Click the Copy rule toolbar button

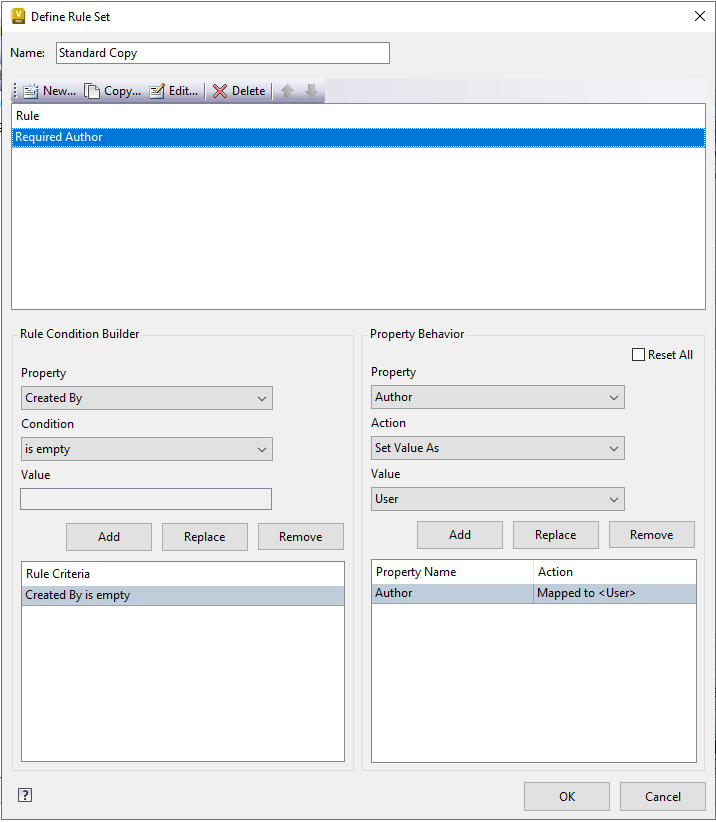coord(113,91)
